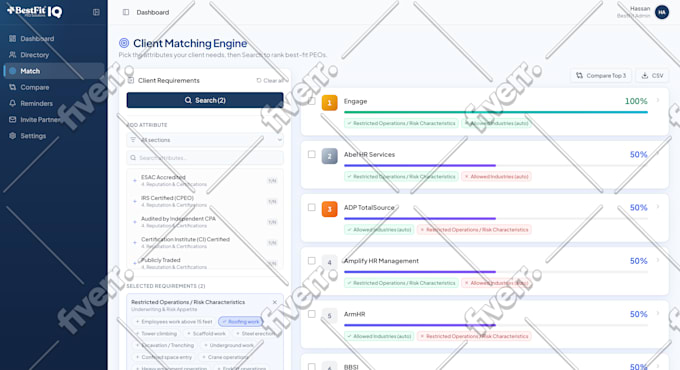Click the rank 1 badge for Engage
The width and height of the screenshot is (680, 370).
[x=330, y=103]
